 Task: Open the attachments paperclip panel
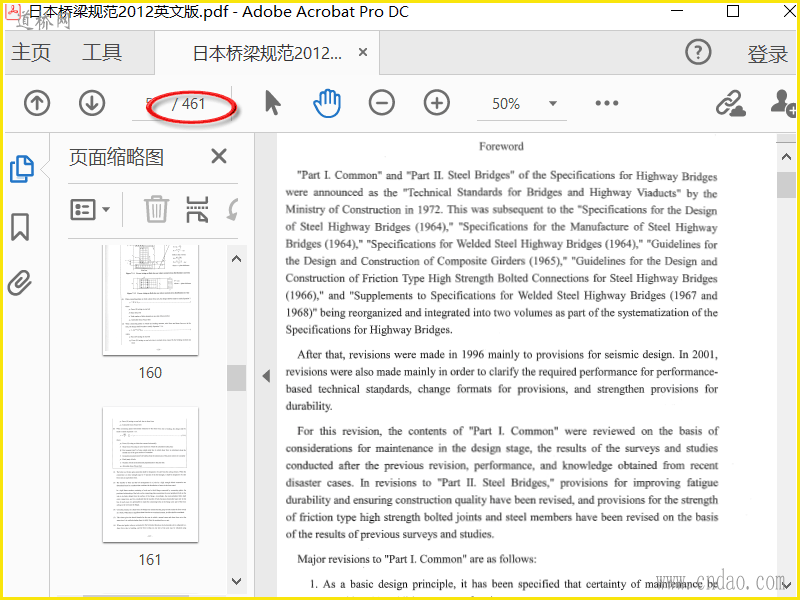[x=20, y=283]
